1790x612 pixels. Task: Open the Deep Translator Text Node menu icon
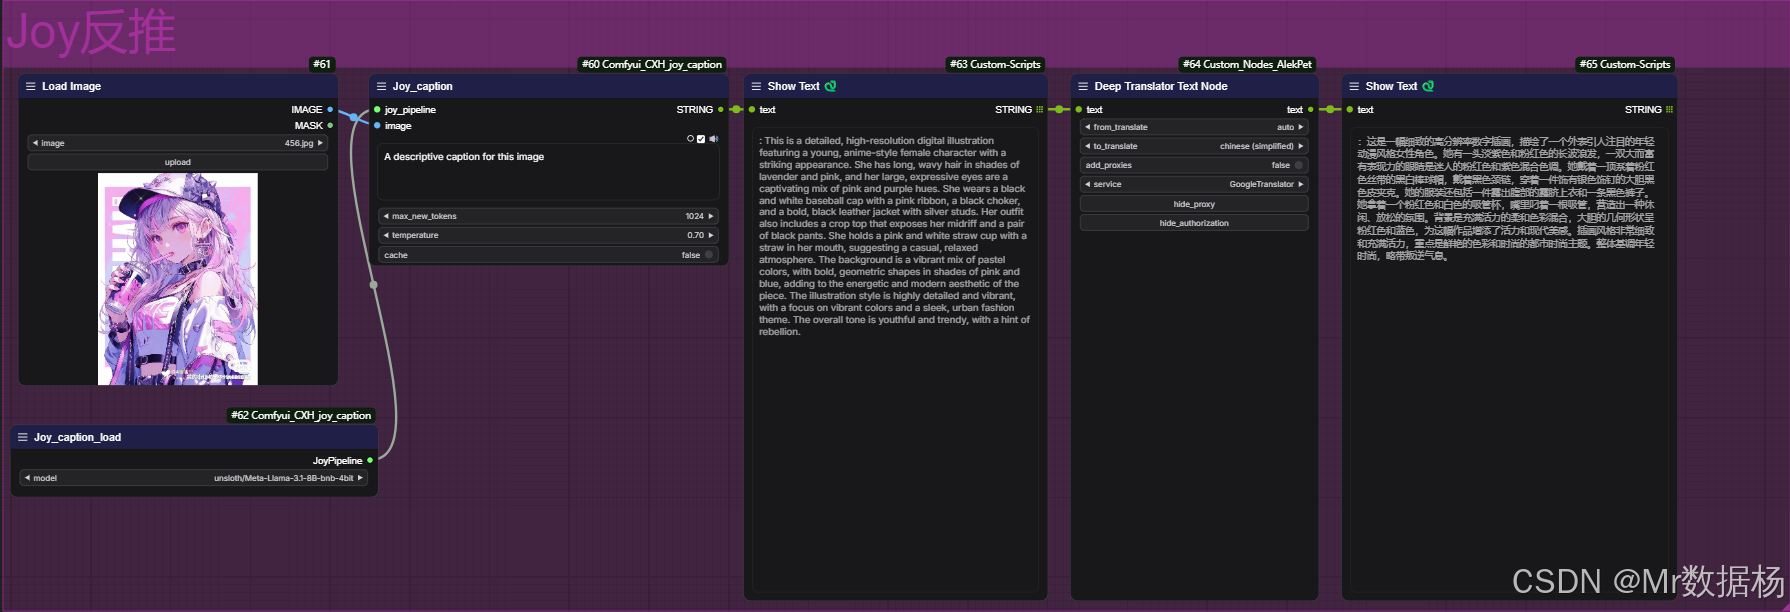tap(1083, 86)
